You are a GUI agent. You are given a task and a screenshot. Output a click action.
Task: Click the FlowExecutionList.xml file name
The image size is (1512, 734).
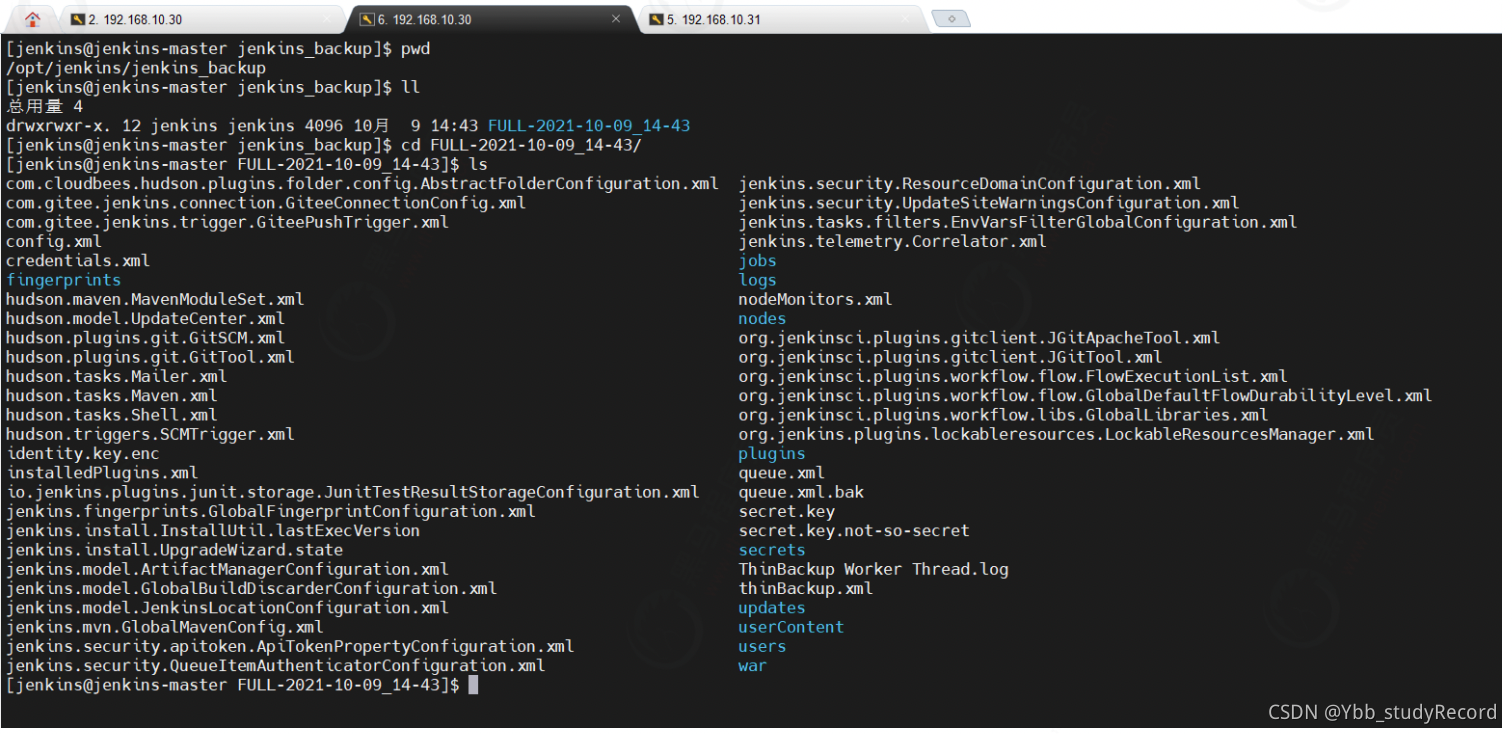[x=1013, y=377]
